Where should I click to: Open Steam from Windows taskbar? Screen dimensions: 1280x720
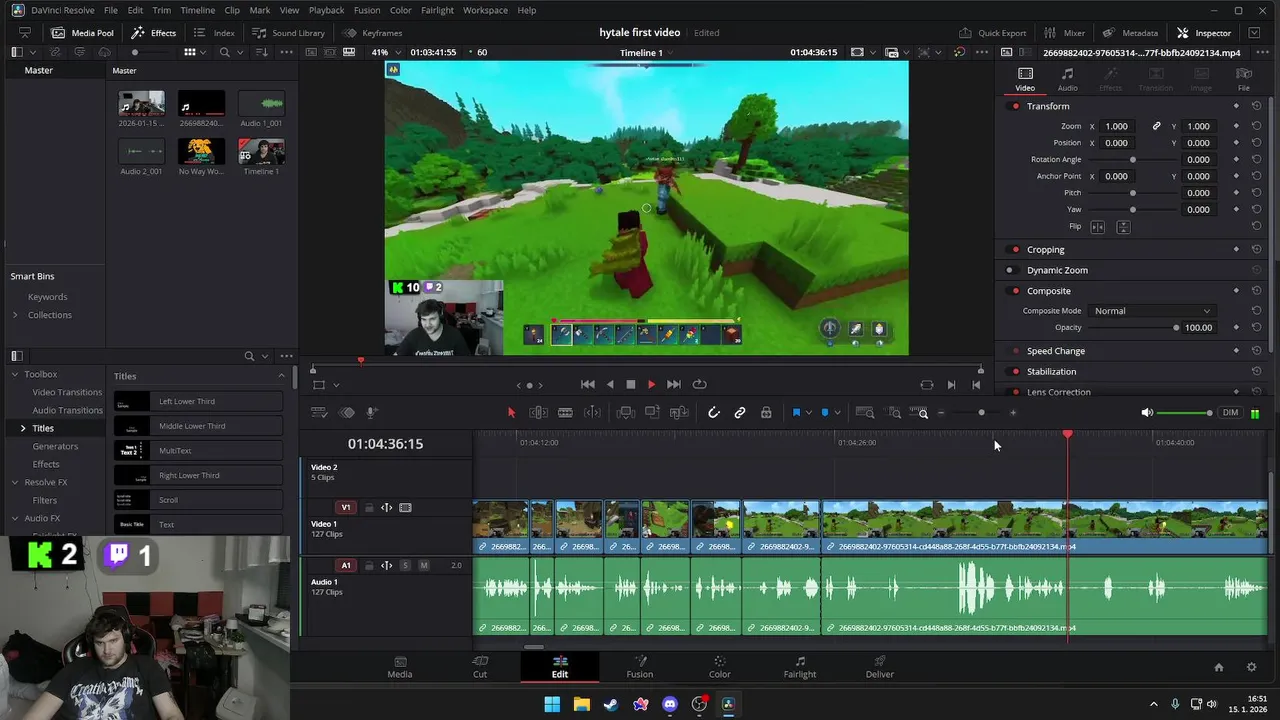click(610, 704)
